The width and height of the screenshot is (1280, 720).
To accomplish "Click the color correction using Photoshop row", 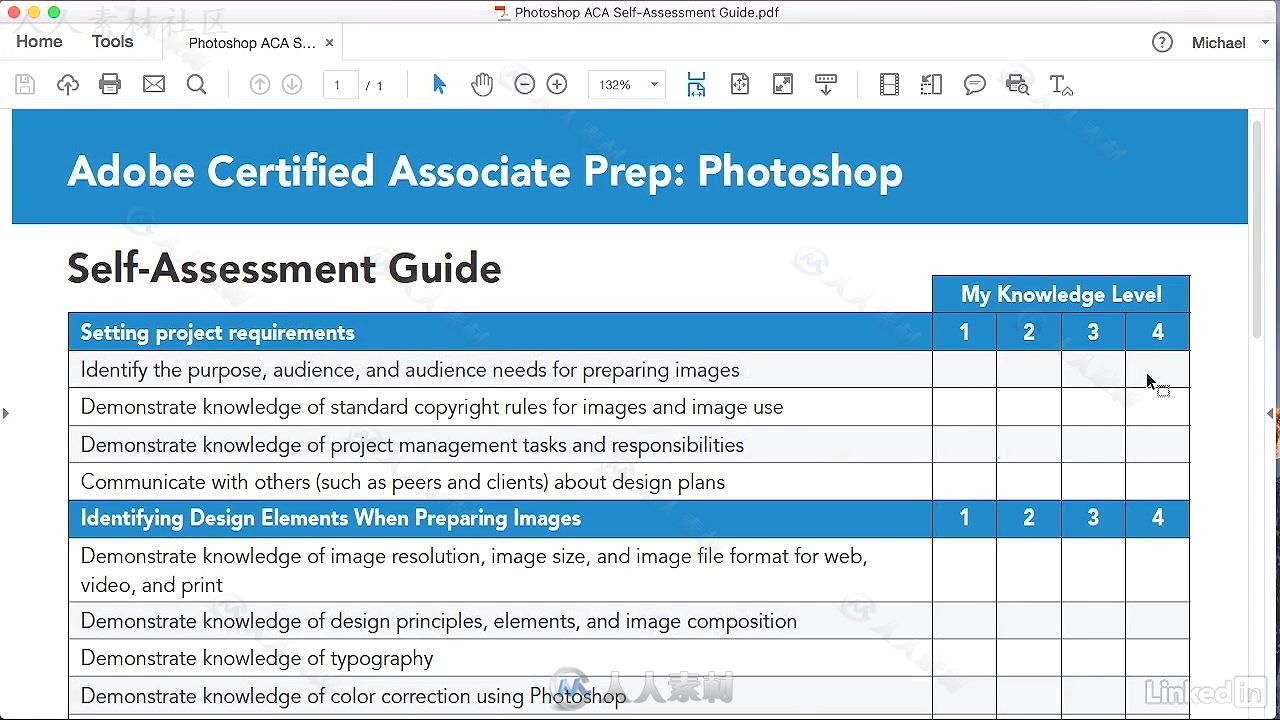I will [500, 696].
